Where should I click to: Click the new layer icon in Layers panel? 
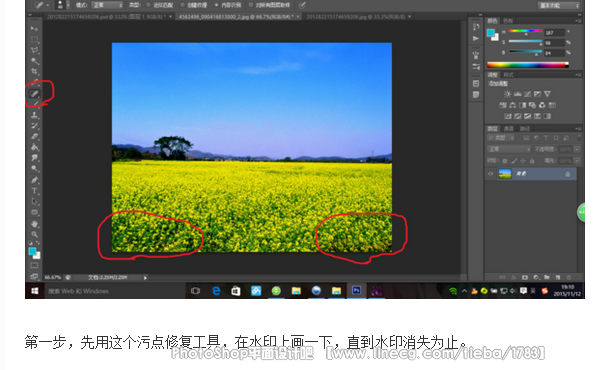(558, 277)
